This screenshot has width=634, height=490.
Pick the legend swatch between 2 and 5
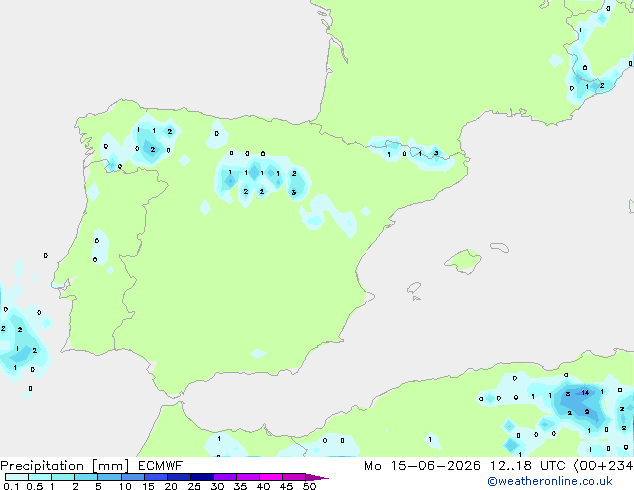[86, 477]
